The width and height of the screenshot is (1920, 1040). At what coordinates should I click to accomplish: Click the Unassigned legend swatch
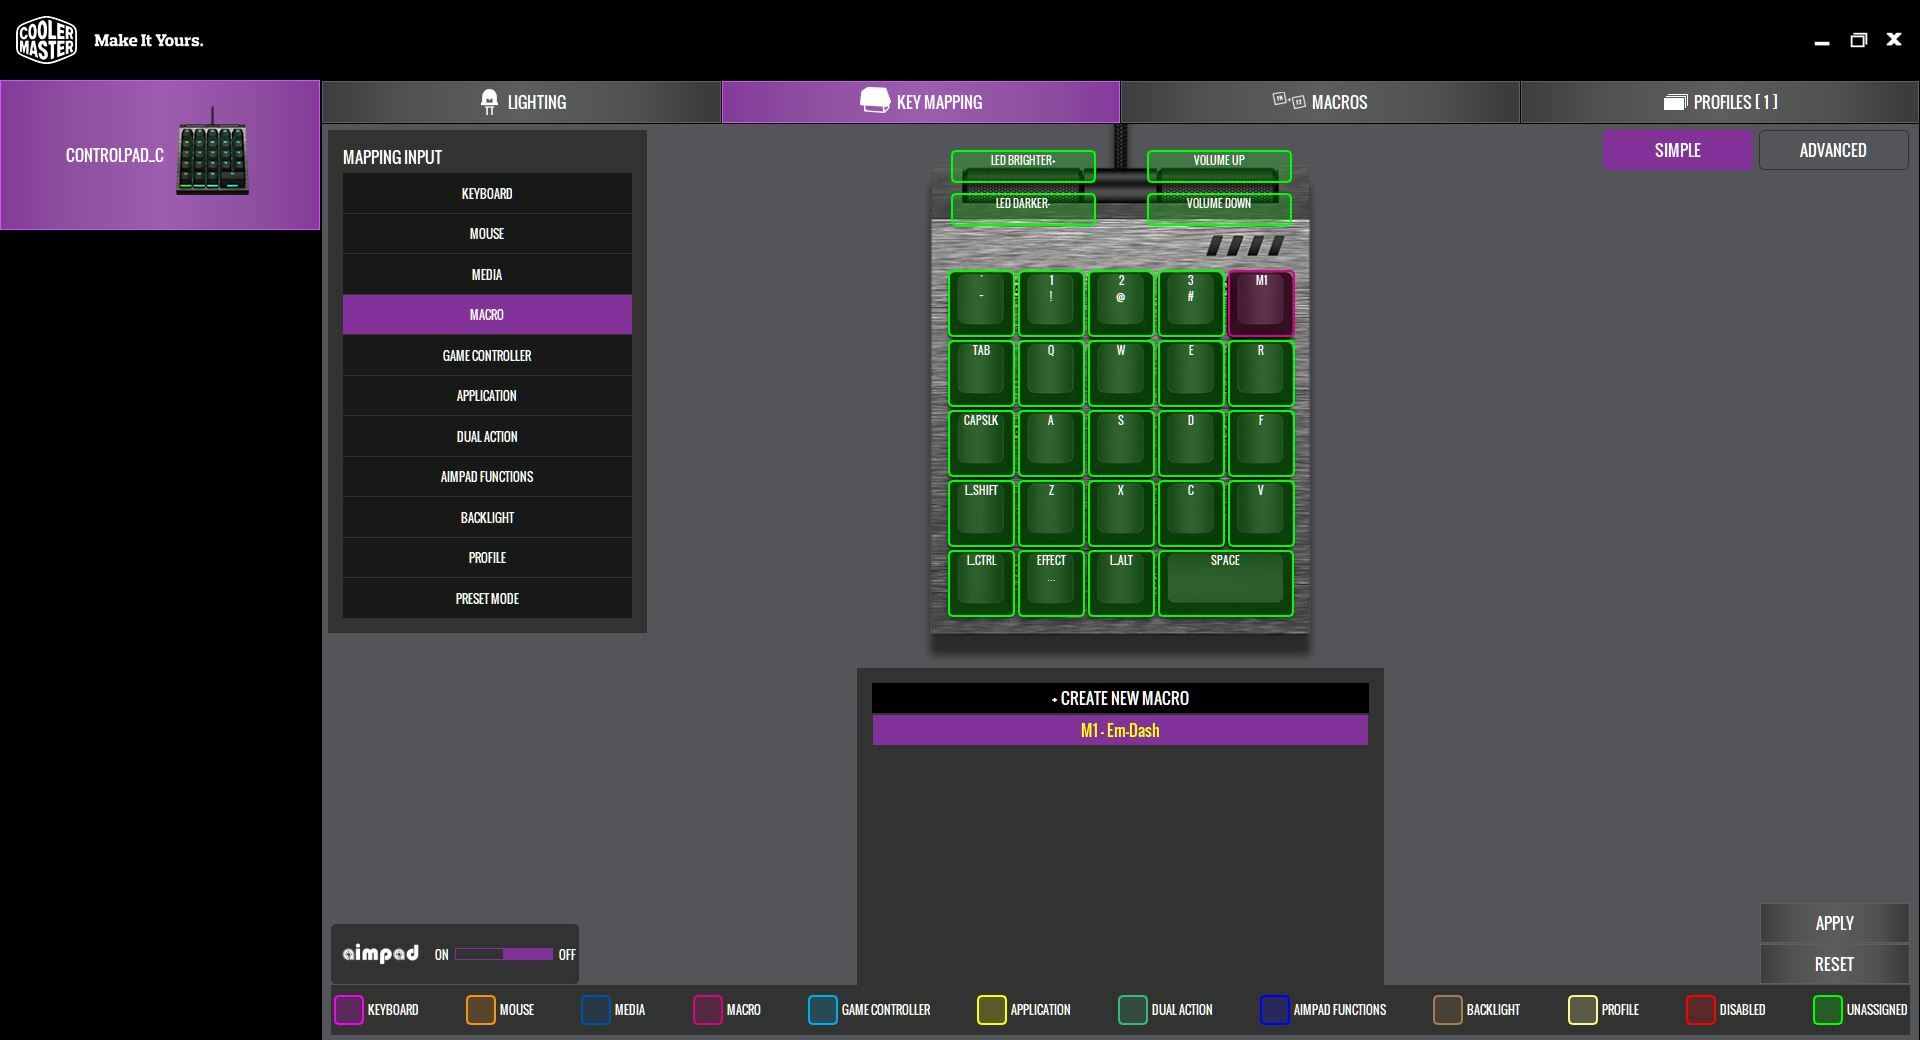tap(1827, 1011)
